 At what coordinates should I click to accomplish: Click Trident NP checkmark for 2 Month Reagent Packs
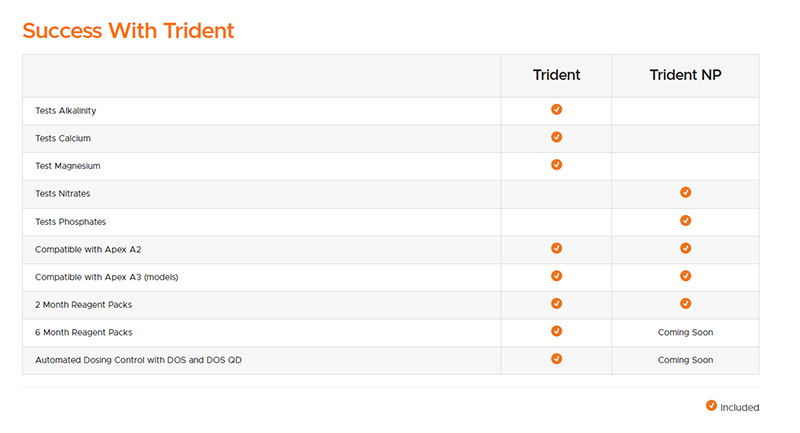pyautogui.click(x=685, y=303)
